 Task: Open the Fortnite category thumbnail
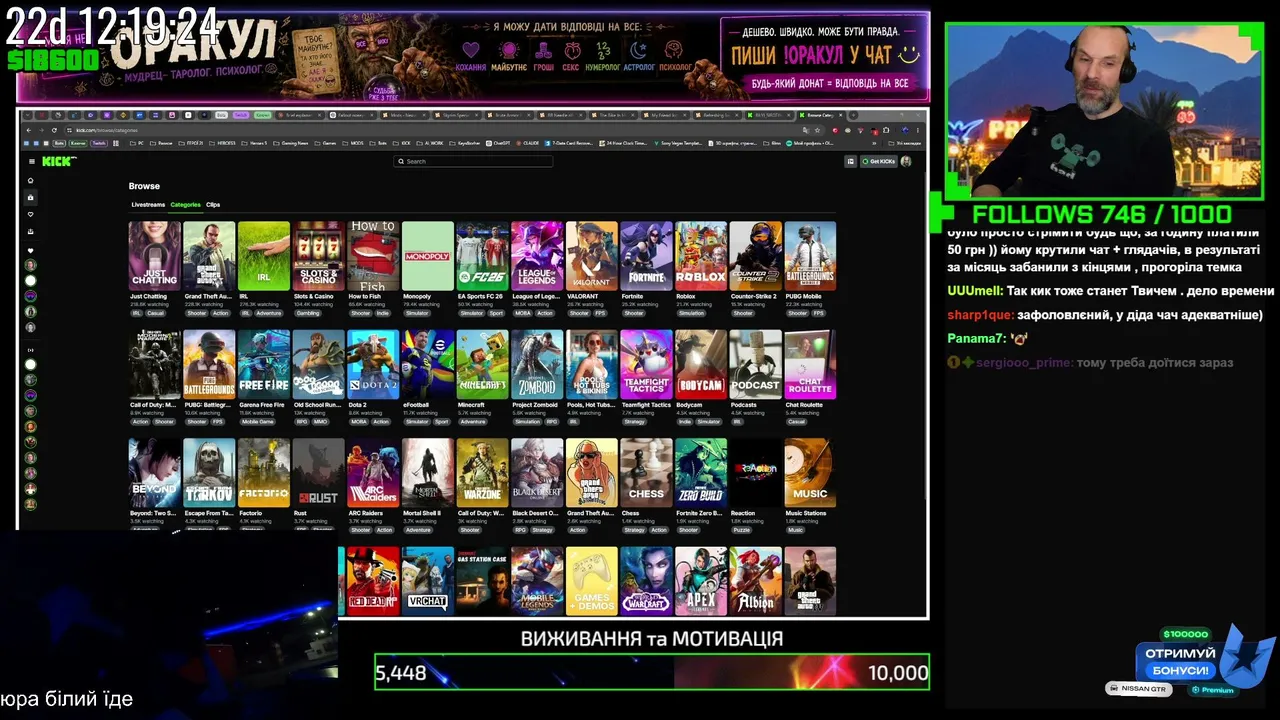646,256
